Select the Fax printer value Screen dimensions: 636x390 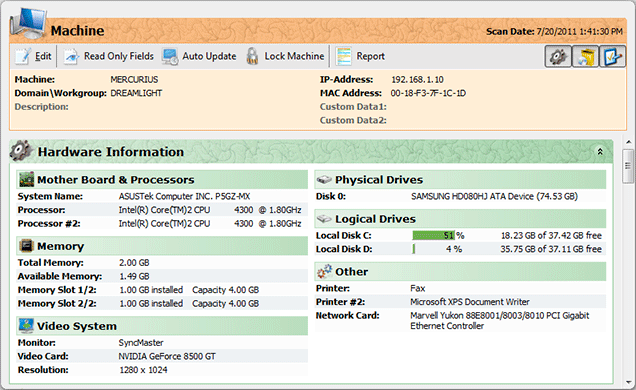pos(418,288)
